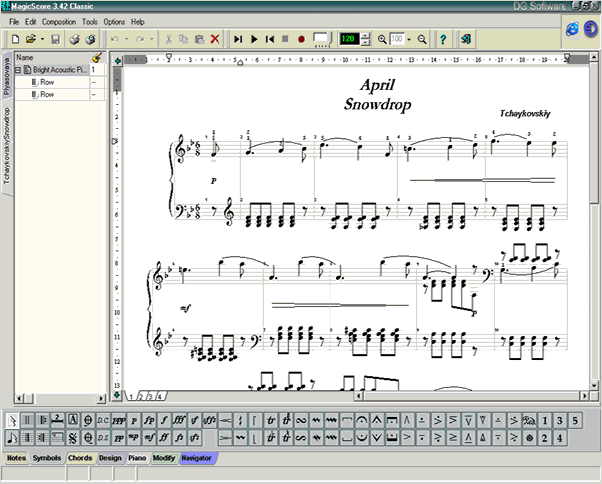The width and height of the screenshot is (602, 484).
Task: Go to page 4 tab of the score
Action: click(x=160, y=396)
